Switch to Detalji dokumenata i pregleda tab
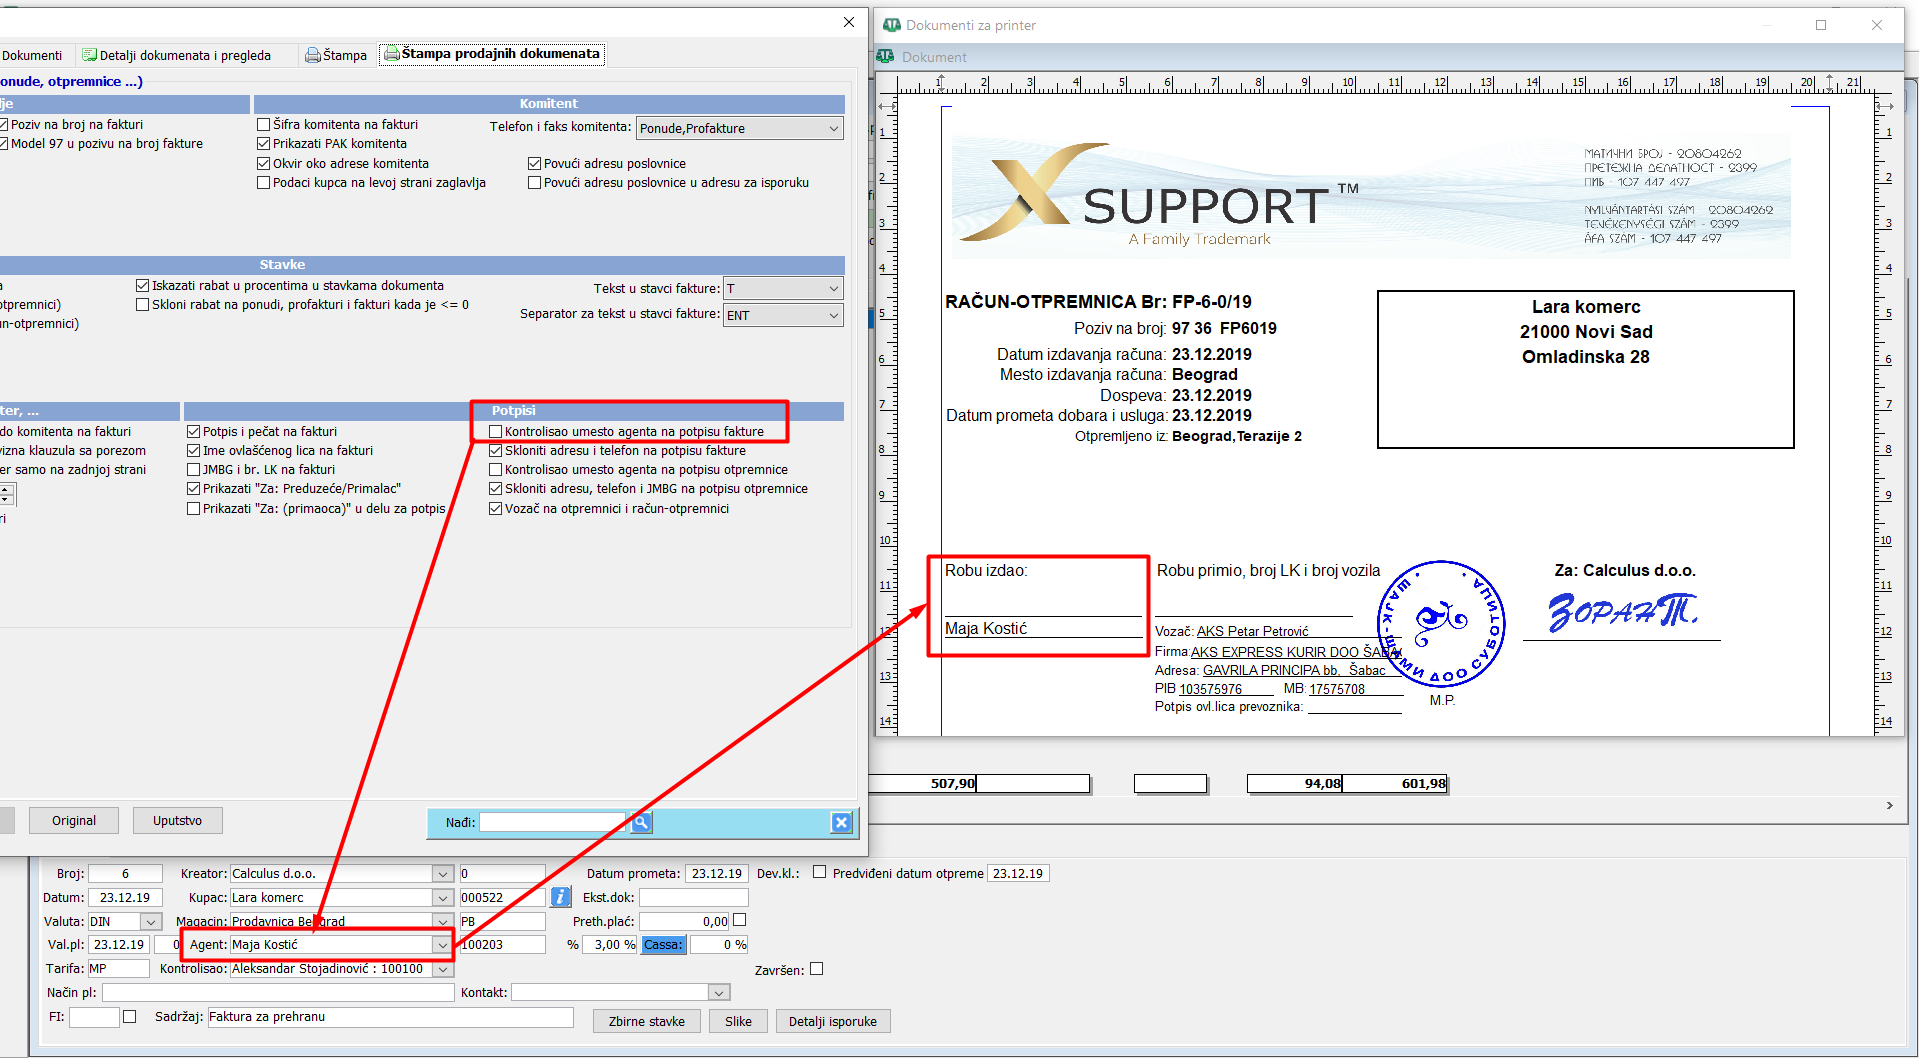This screenshot has width=1919, height=1058. coord(176,55)
